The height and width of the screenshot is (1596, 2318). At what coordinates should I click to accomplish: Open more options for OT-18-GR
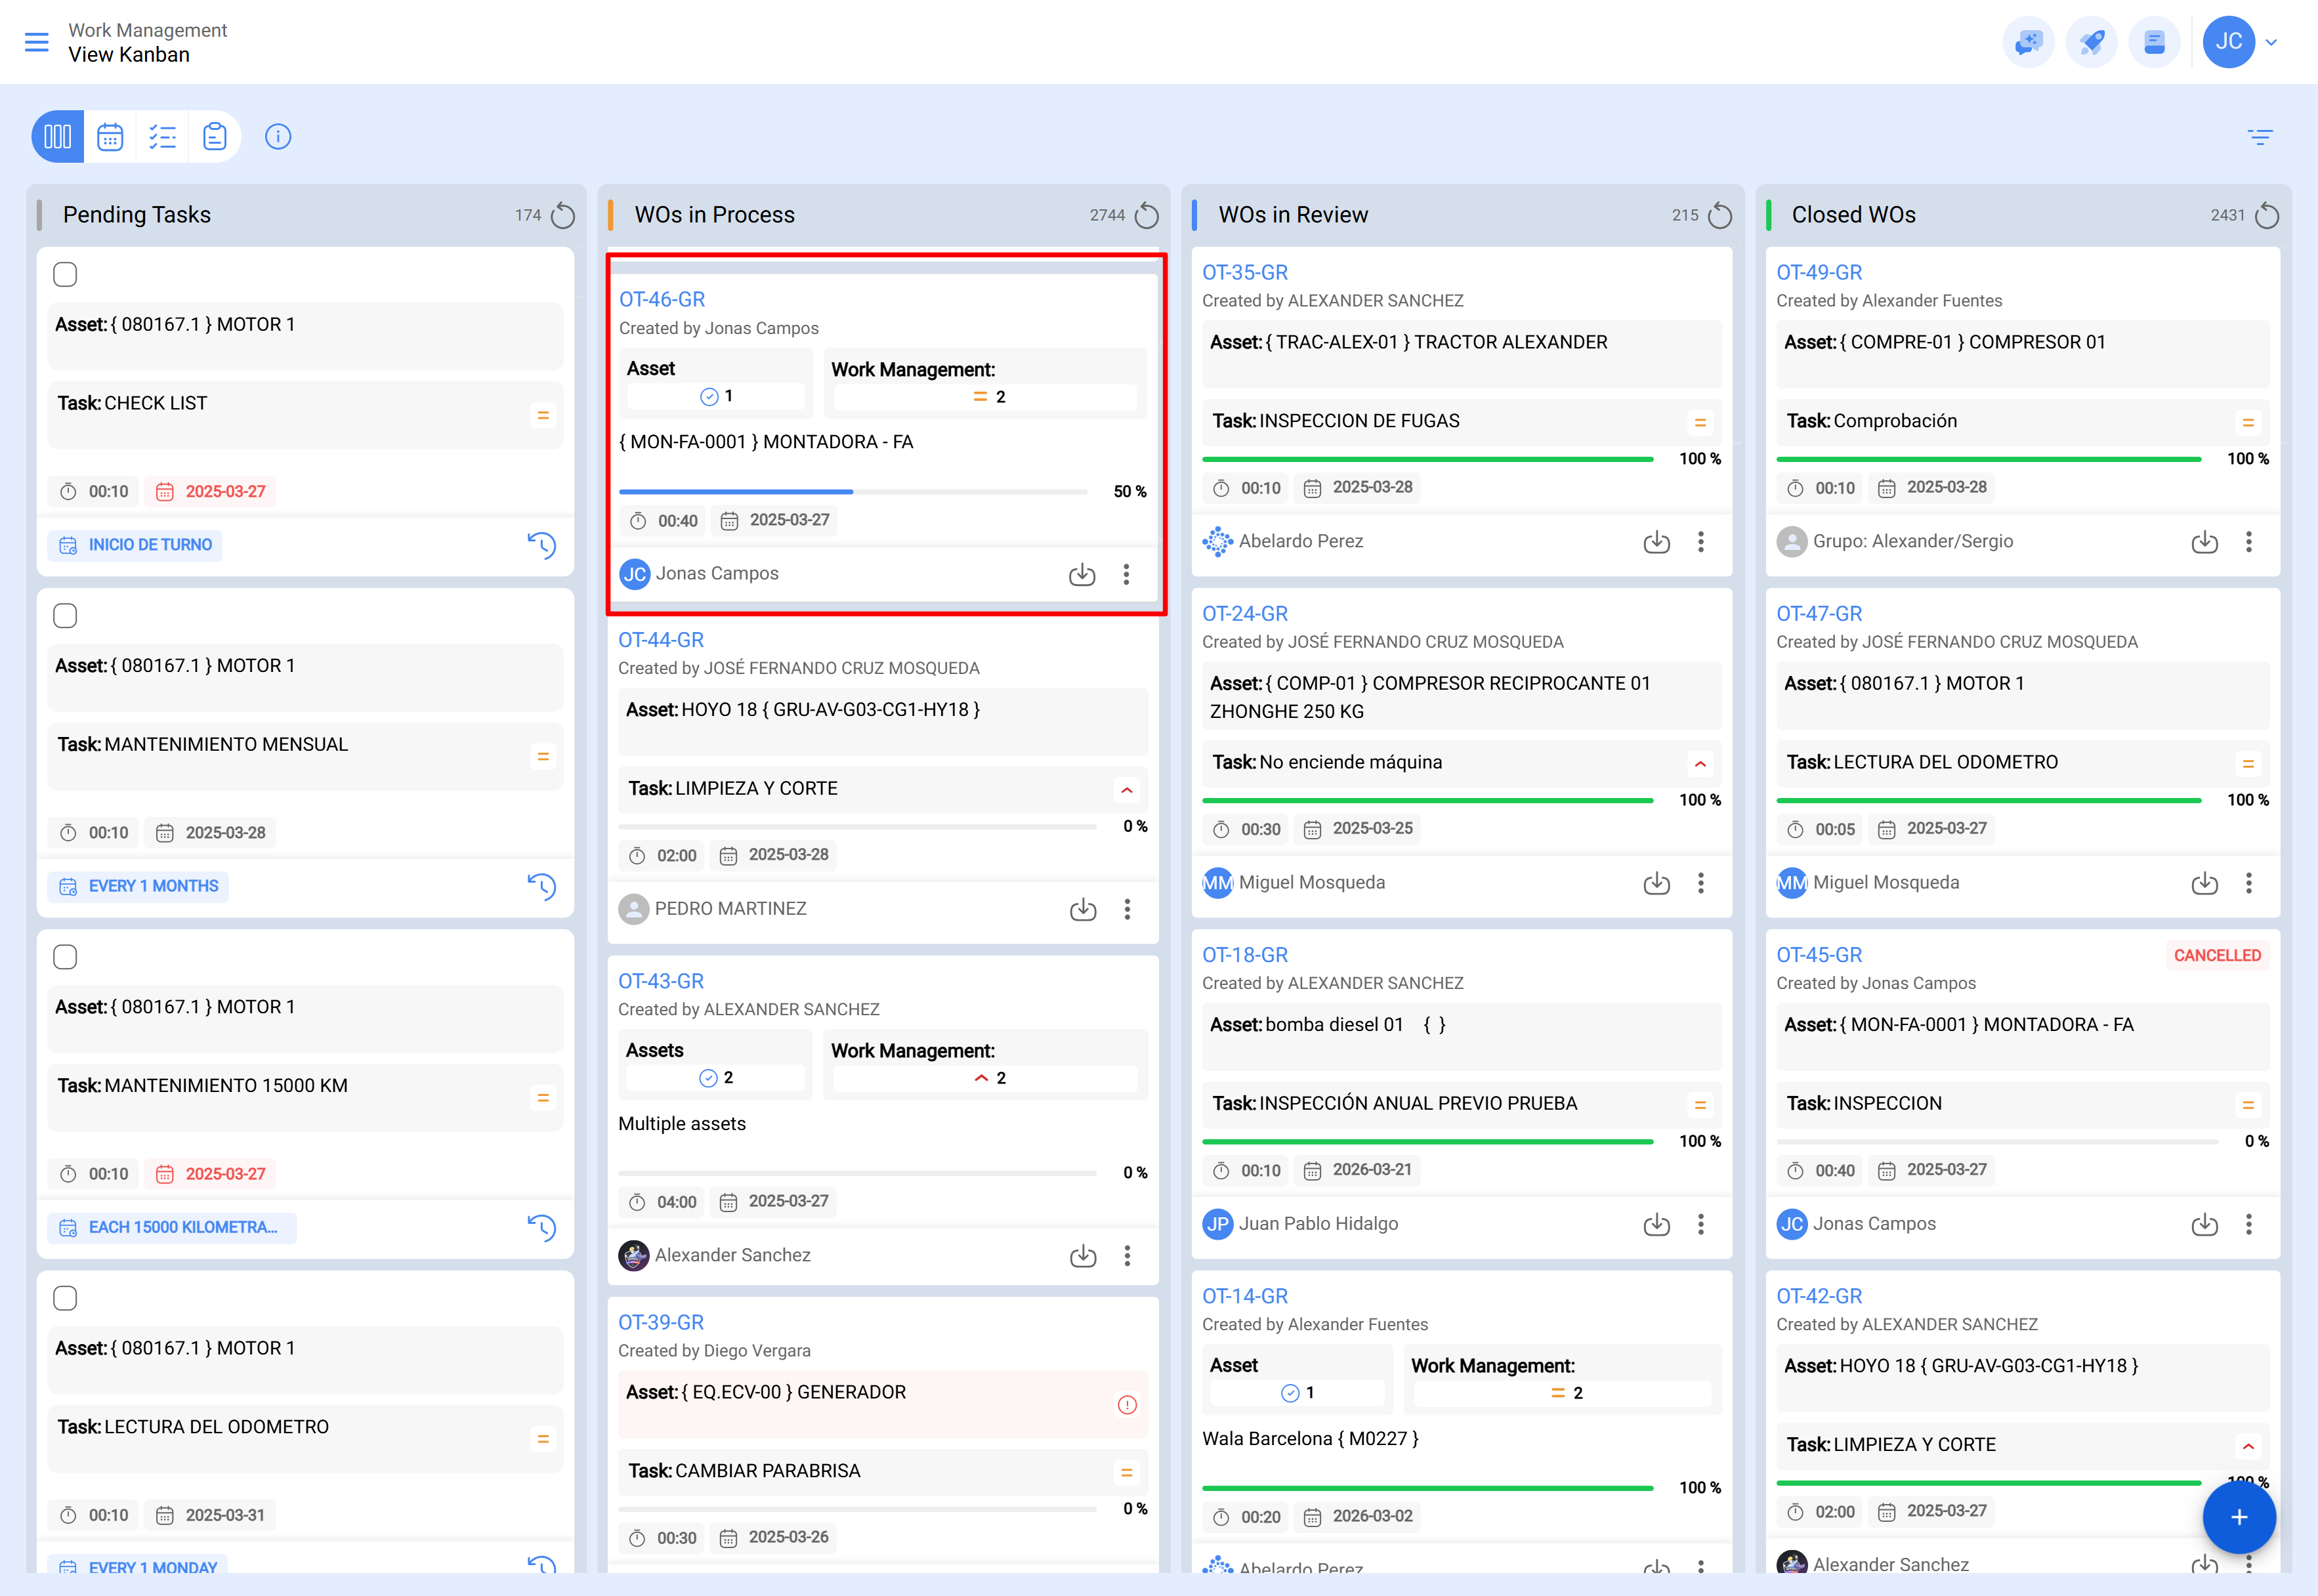1701,1224
